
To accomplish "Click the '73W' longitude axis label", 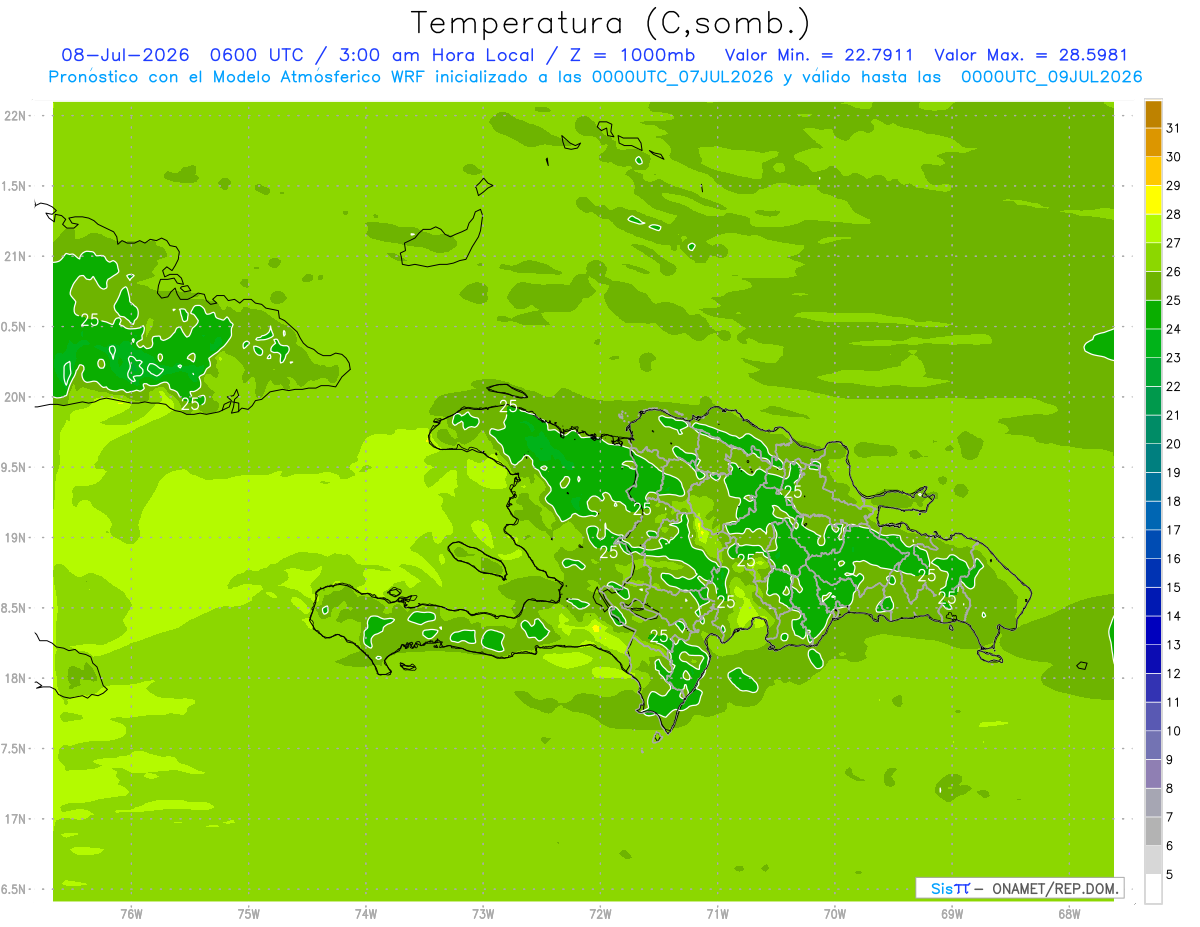I will click(483, 914).
